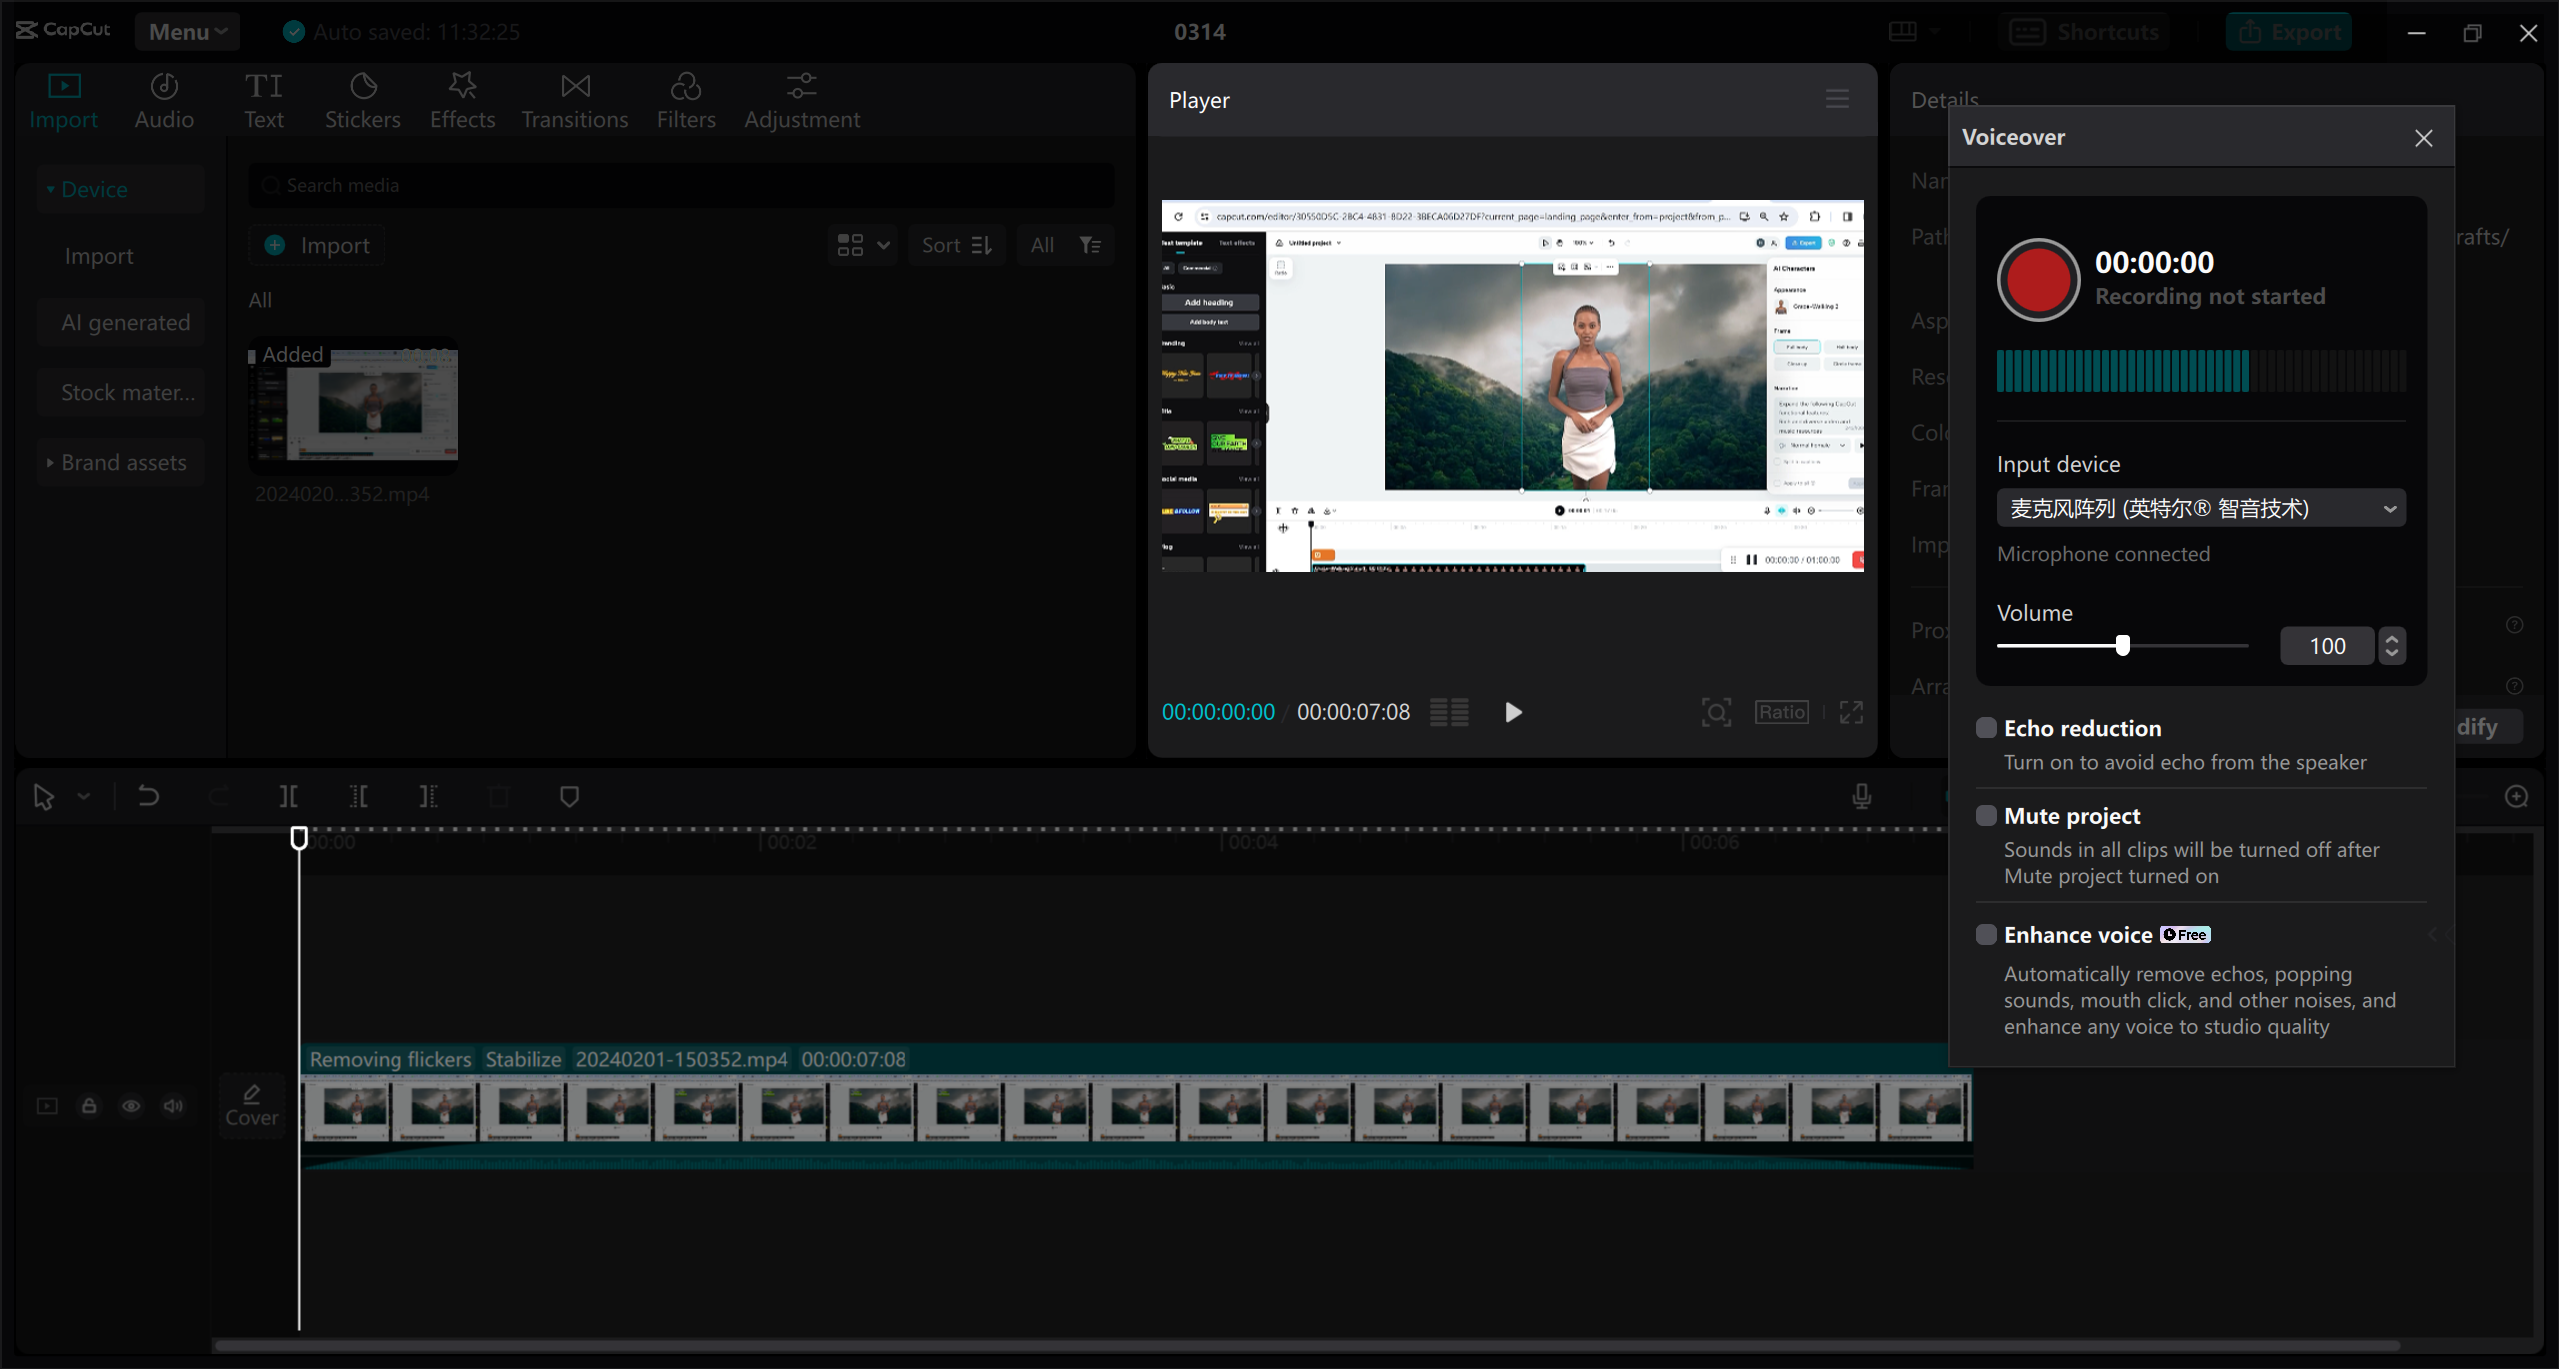Turn on Enhance voice
The height and width of the screenshot is (1369, 2559).
(1985, 934)
